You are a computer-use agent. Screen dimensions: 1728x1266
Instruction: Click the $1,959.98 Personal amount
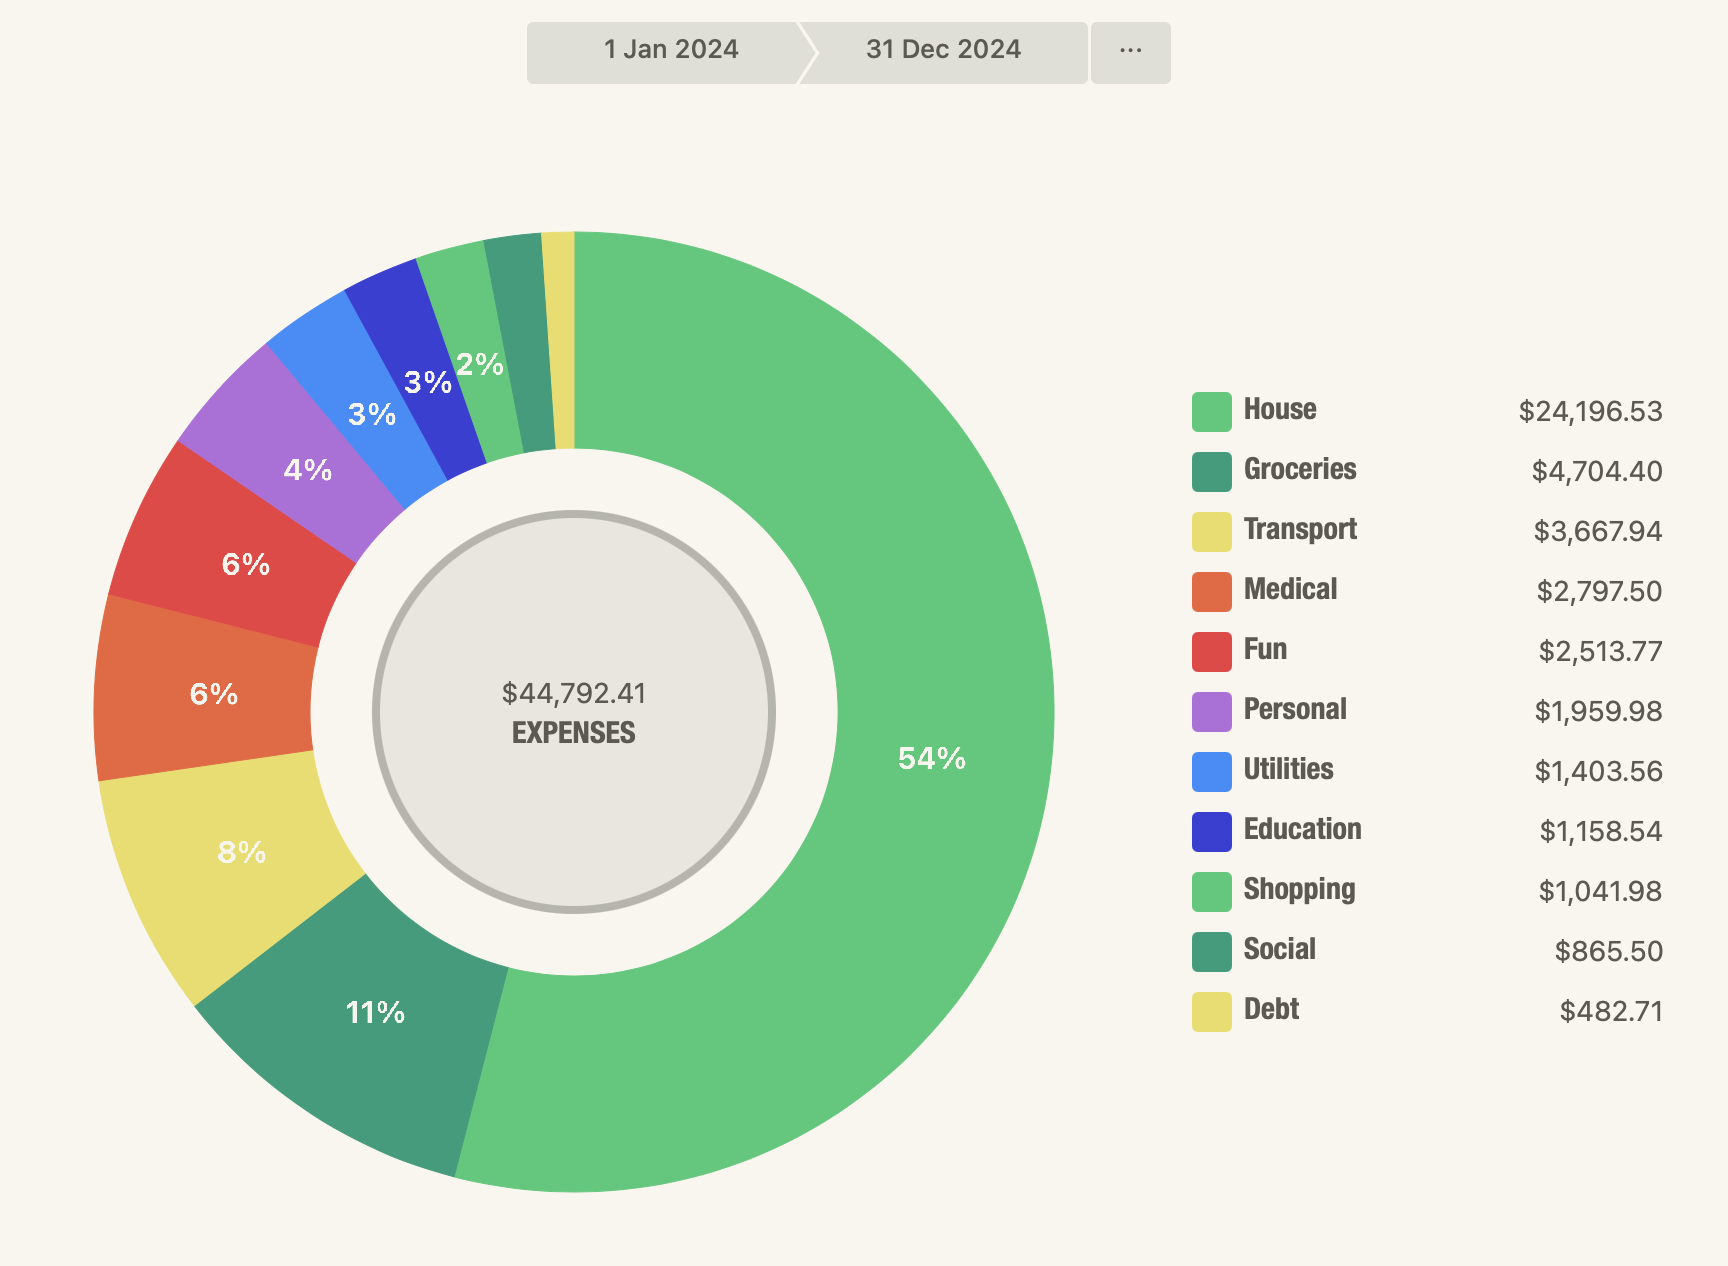[x=1598, y=712]
